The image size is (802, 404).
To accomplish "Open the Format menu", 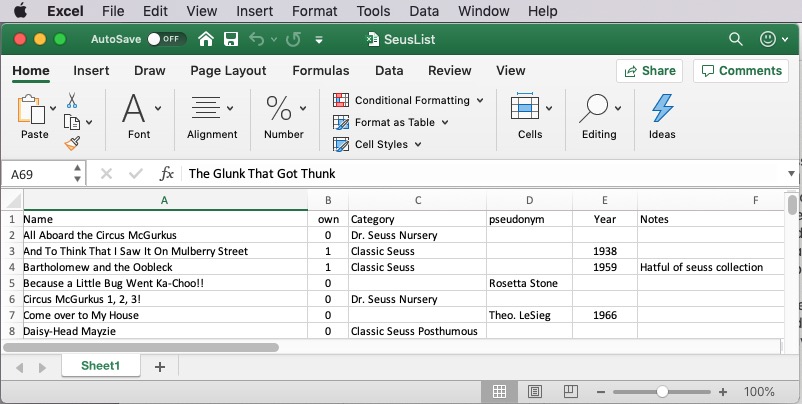I will pyautogui.click(x=315, y=11).
